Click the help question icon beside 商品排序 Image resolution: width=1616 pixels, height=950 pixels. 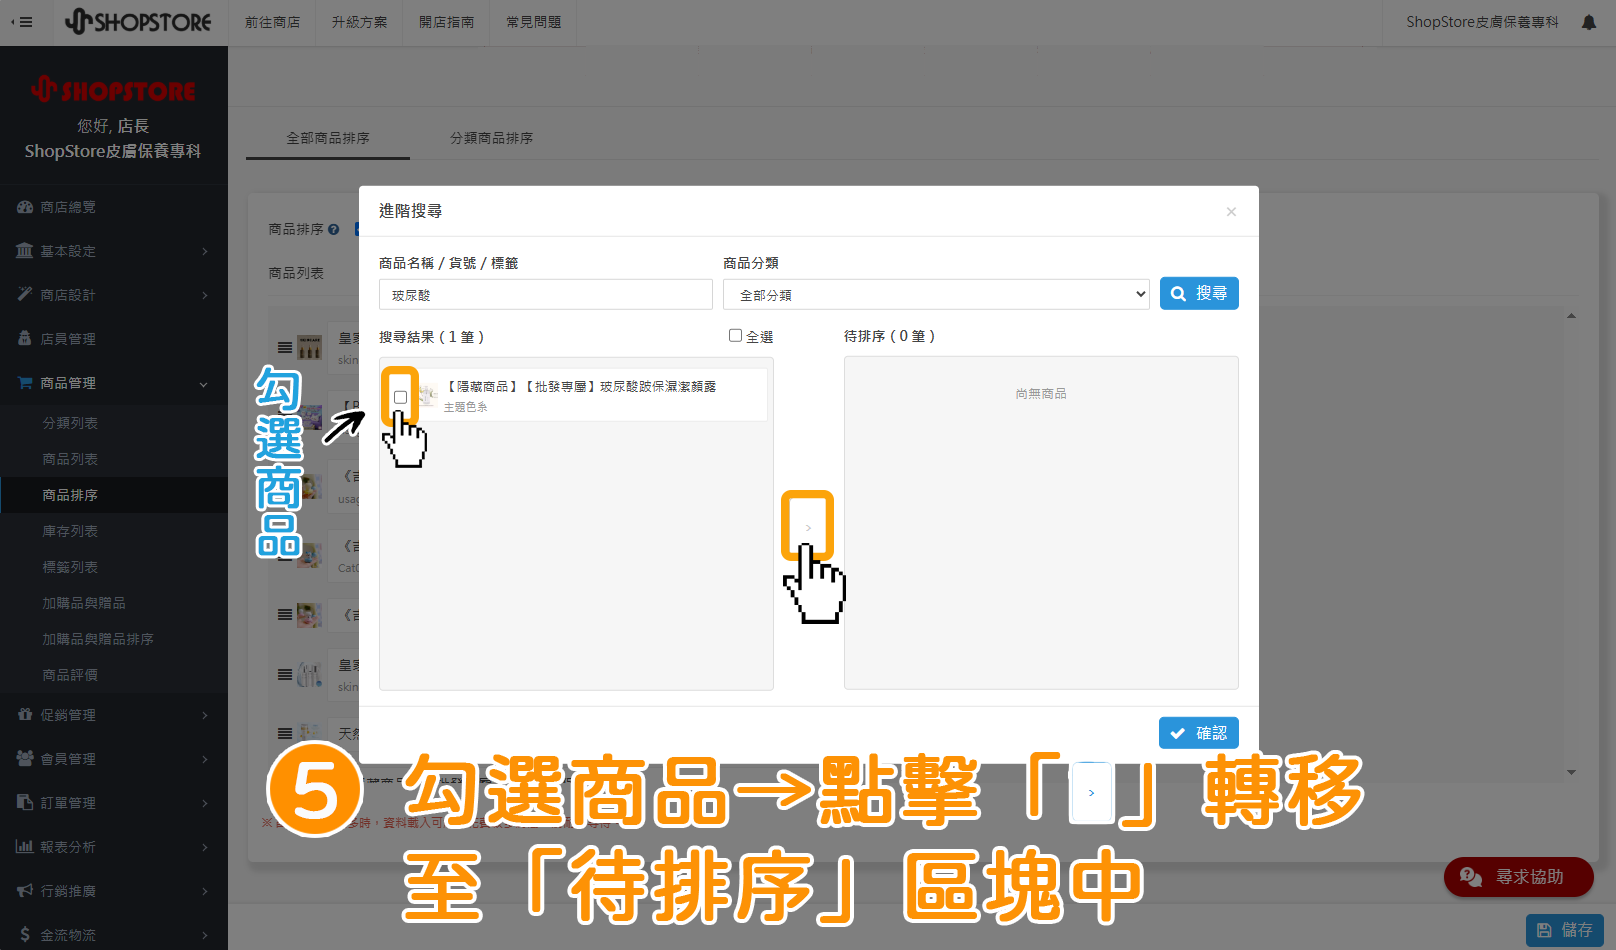334,229
